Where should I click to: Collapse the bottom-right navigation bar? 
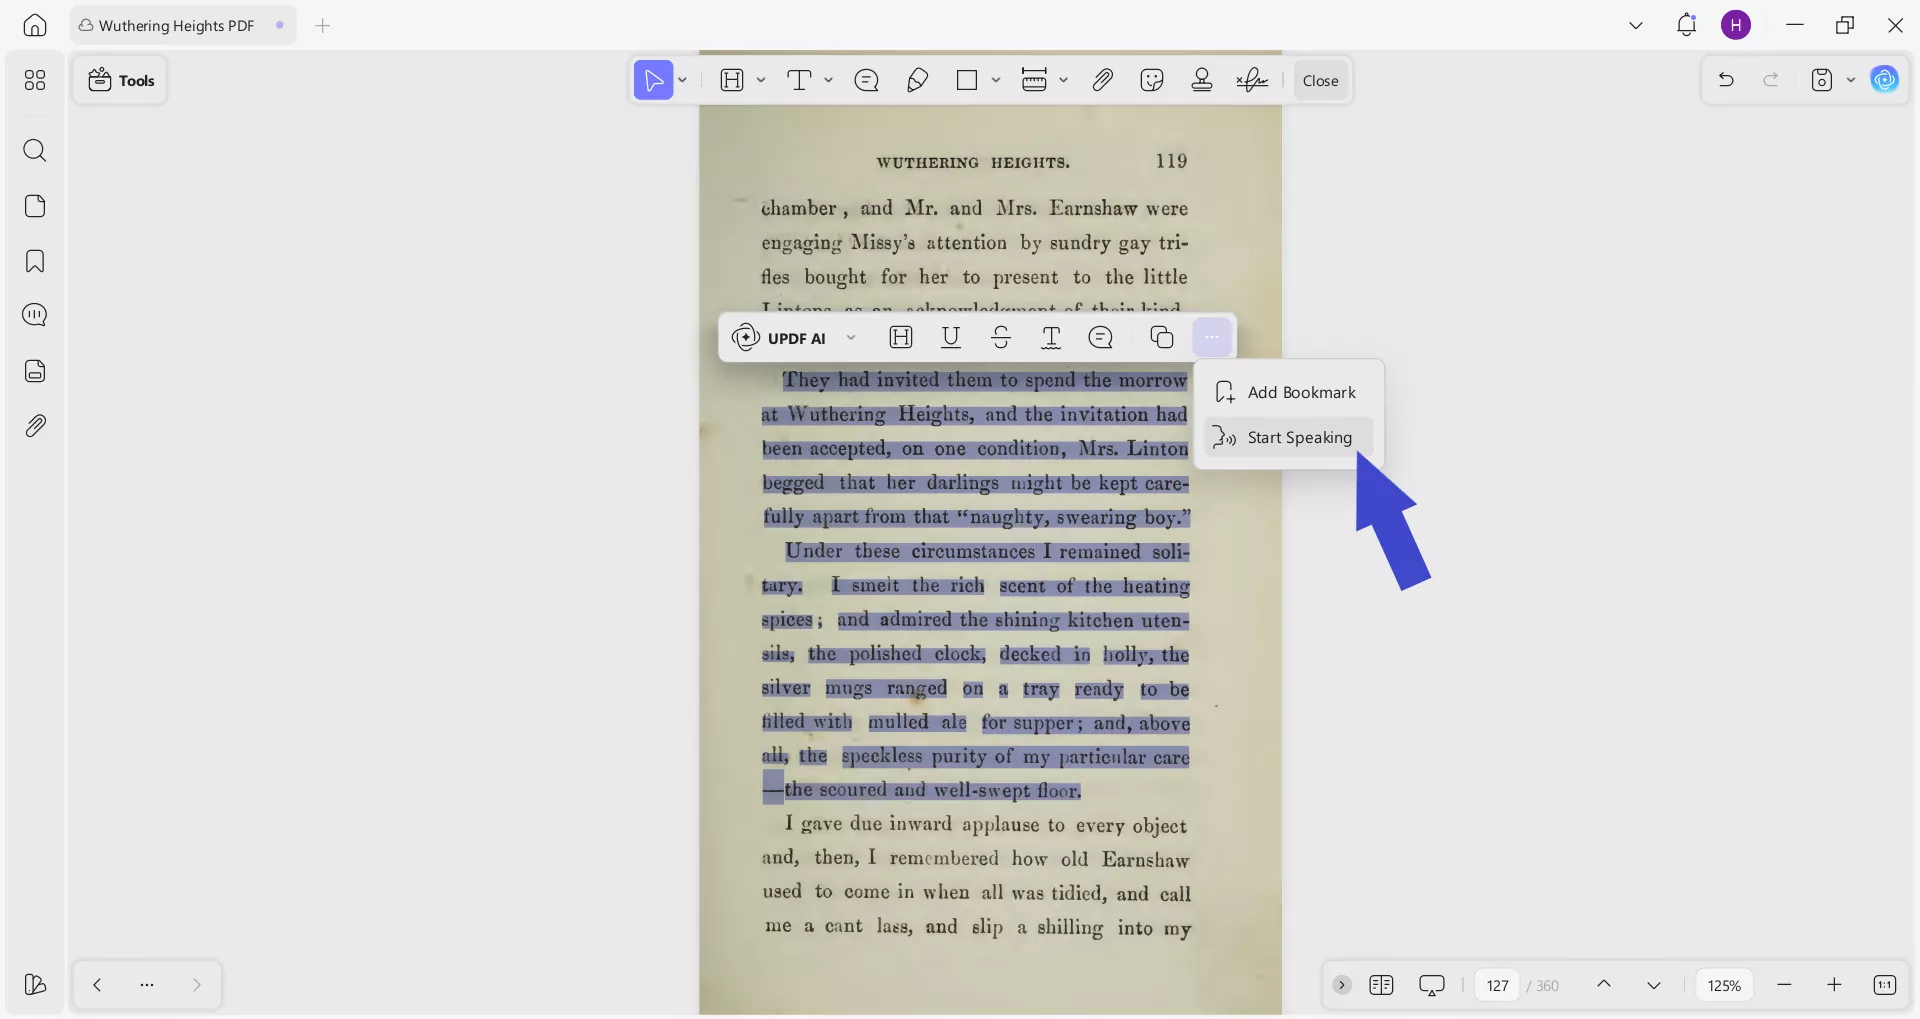(1342, 985)
